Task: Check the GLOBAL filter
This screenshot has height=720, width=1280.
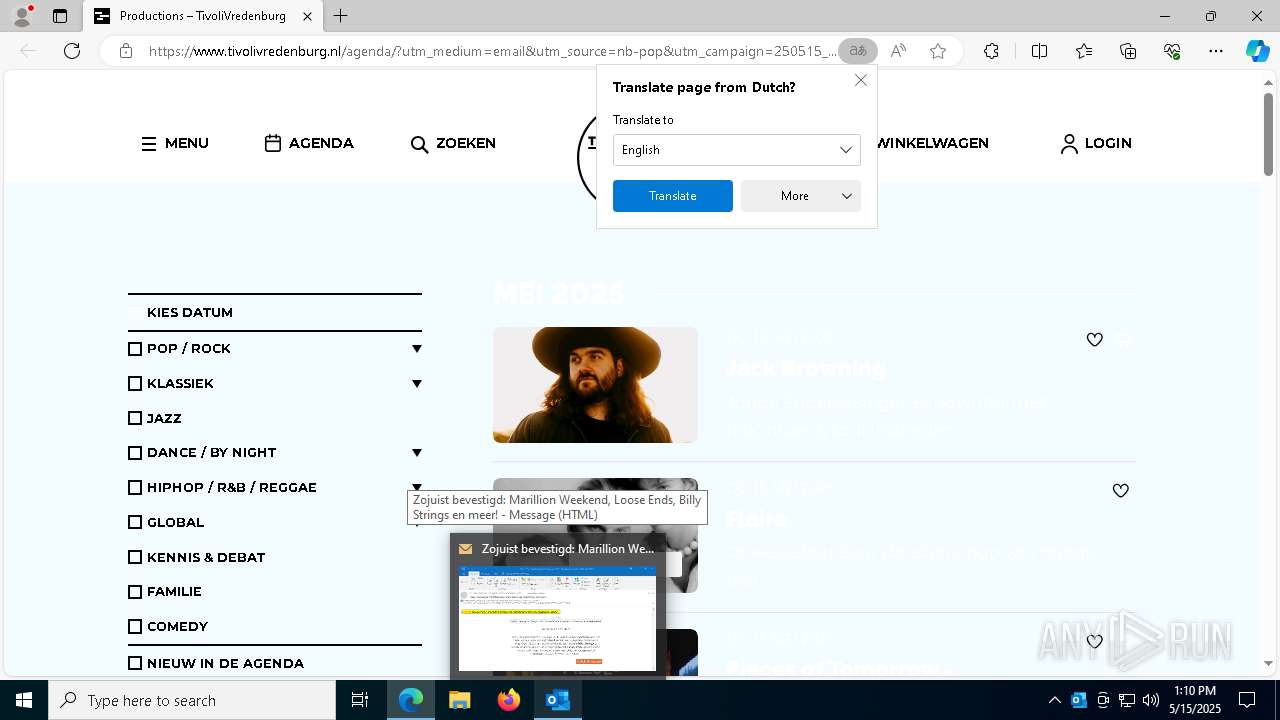Action: pos(135,522)
